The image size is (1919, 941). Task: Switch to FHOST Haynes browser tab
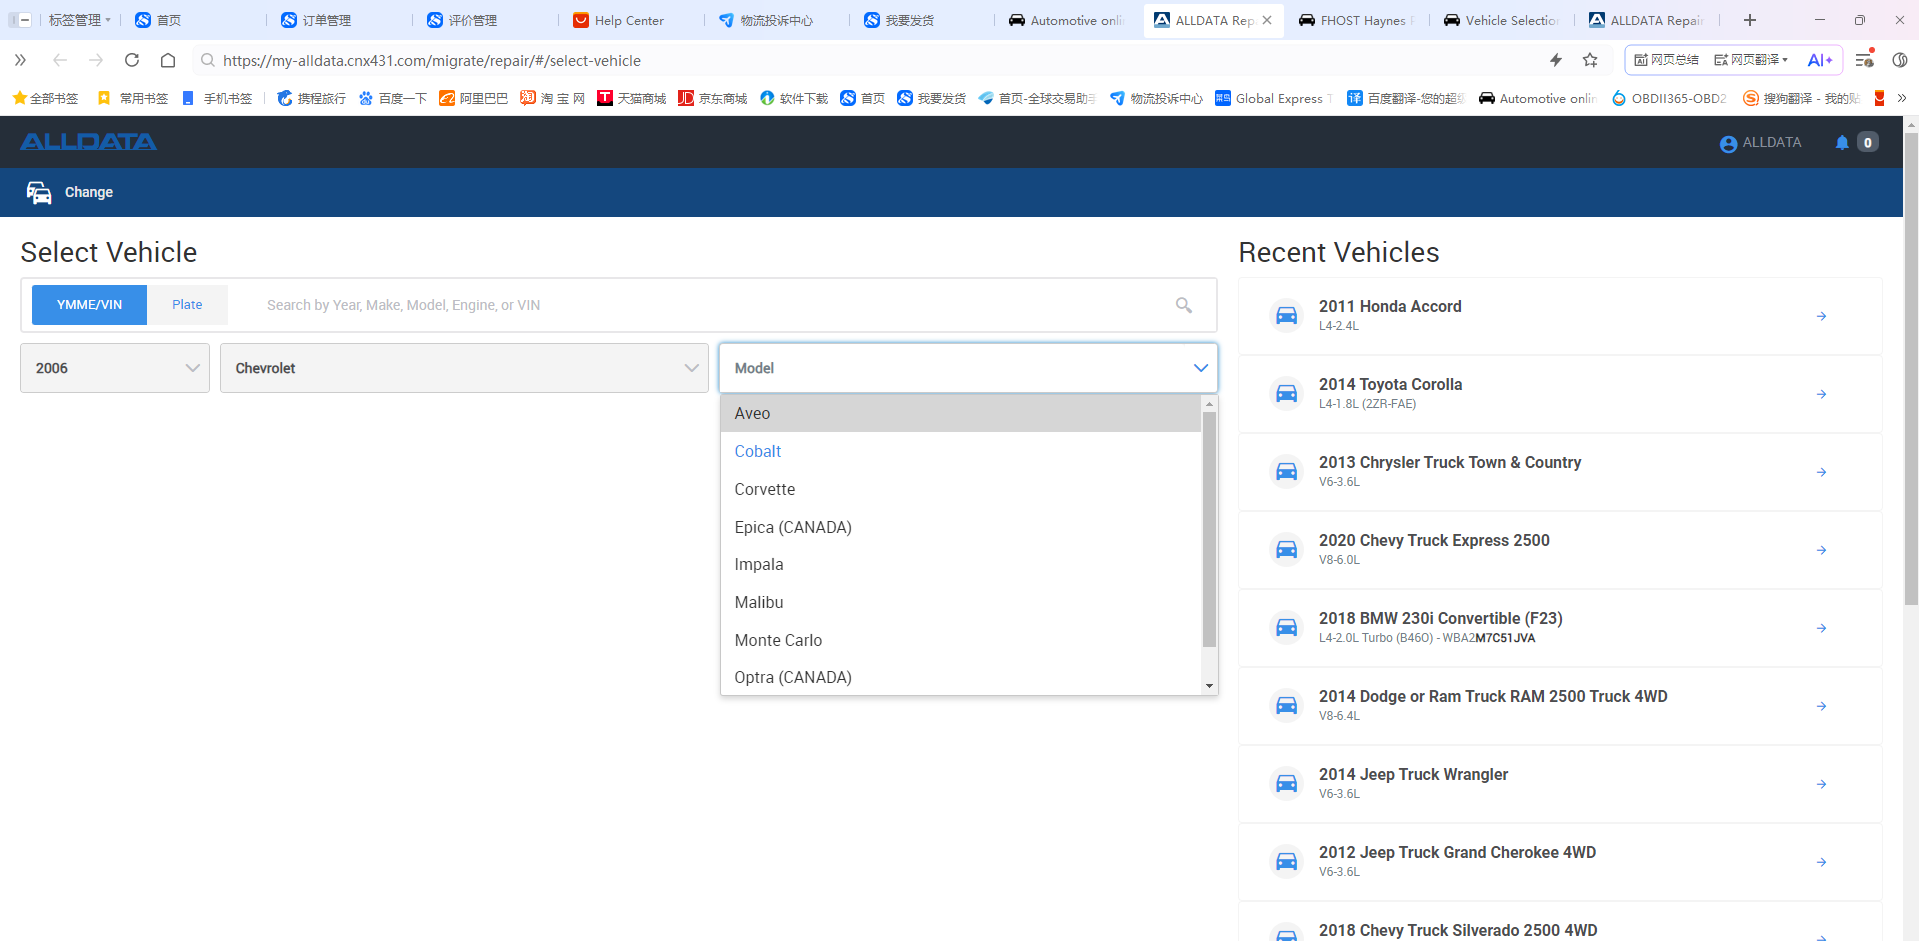[1355, 20]
